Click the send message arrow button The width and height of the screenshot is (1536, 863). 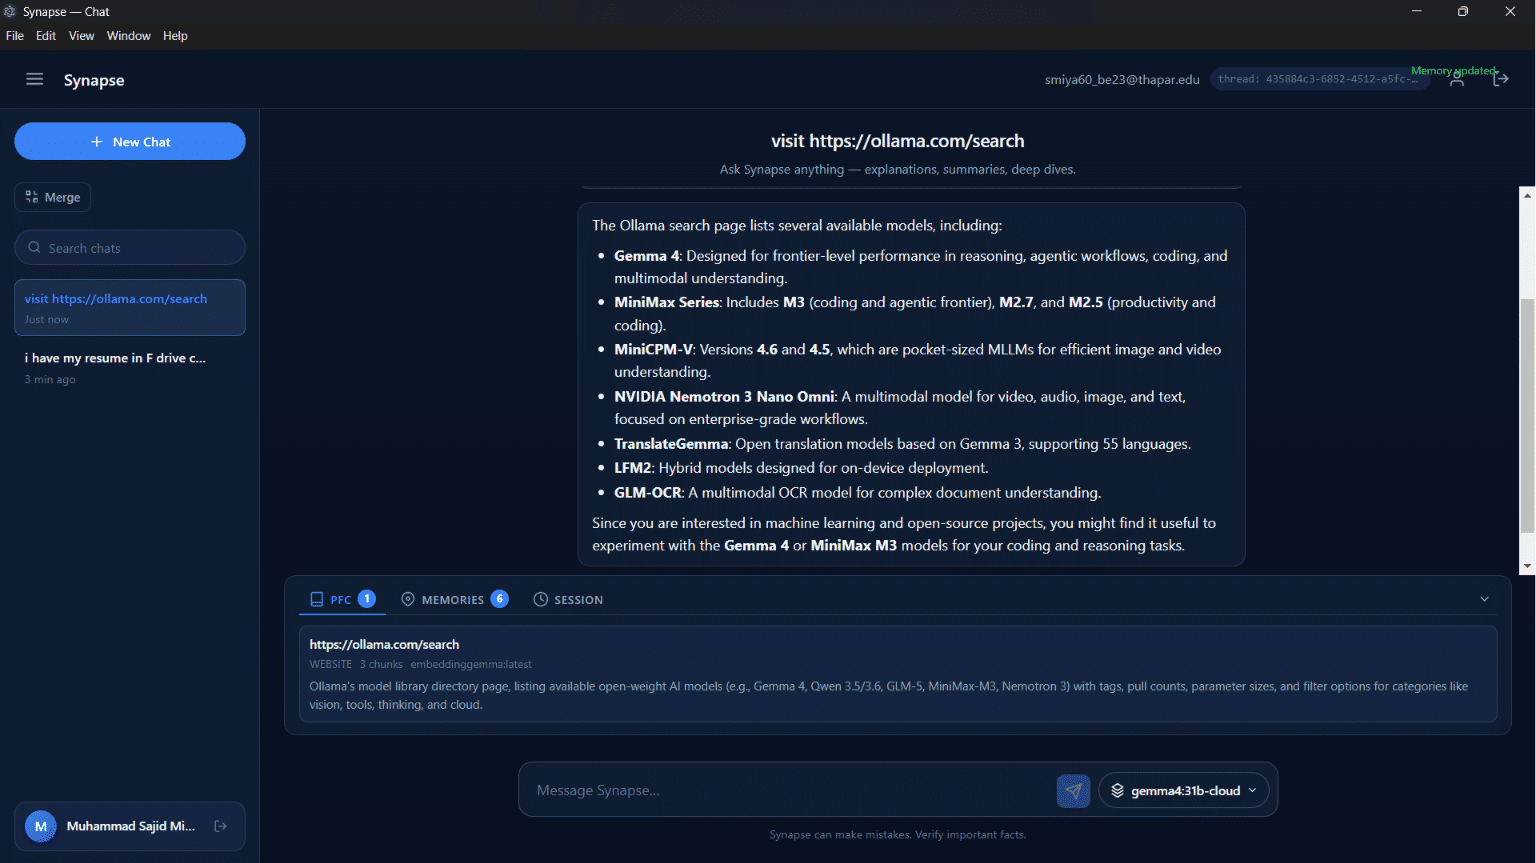click(1073, 790)
